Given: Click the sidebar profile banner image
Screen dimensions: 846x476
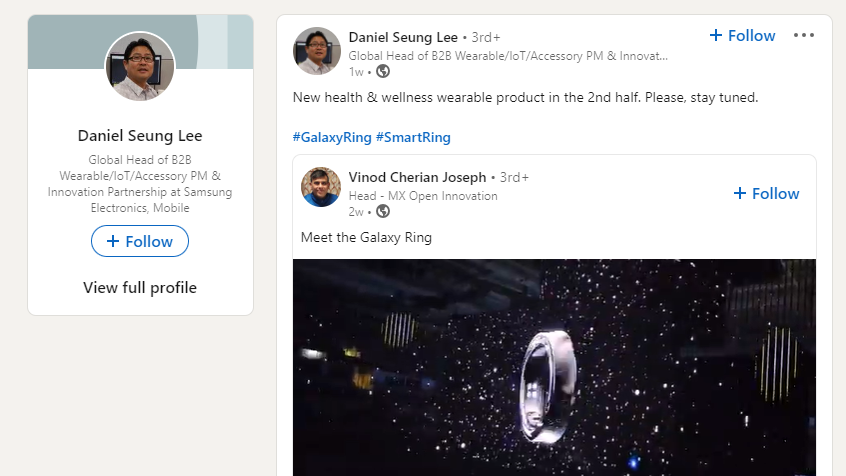Looking at the screenshot, I should pyautogui.click(x=60, y=40).
